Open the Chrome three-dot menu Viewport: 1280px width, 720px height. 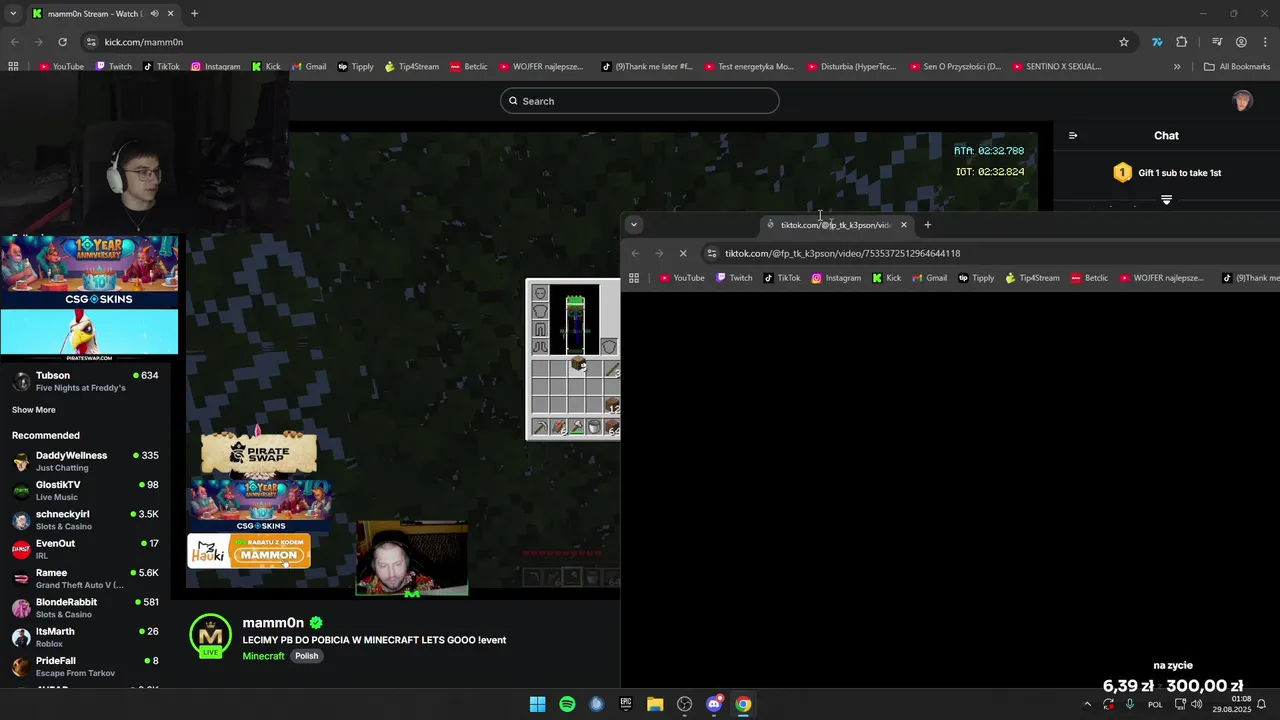1265,42
